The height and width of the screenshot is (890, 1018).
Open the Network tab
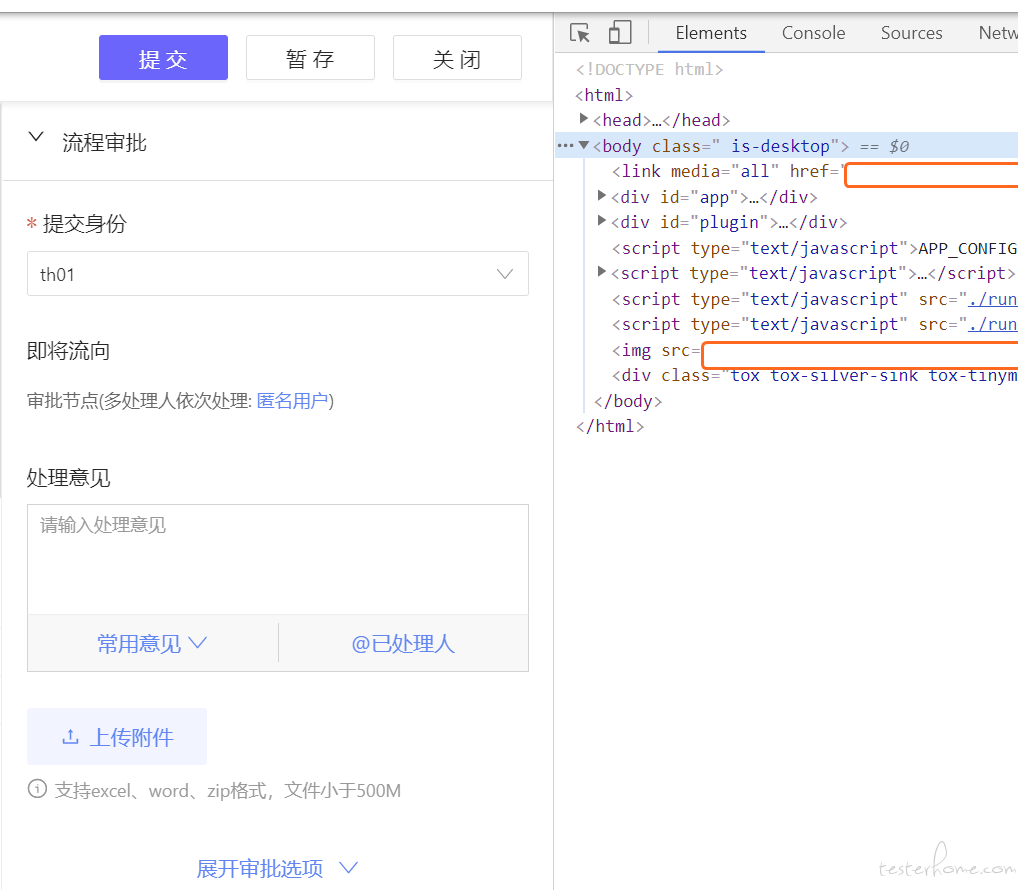(x=998, y=33)
